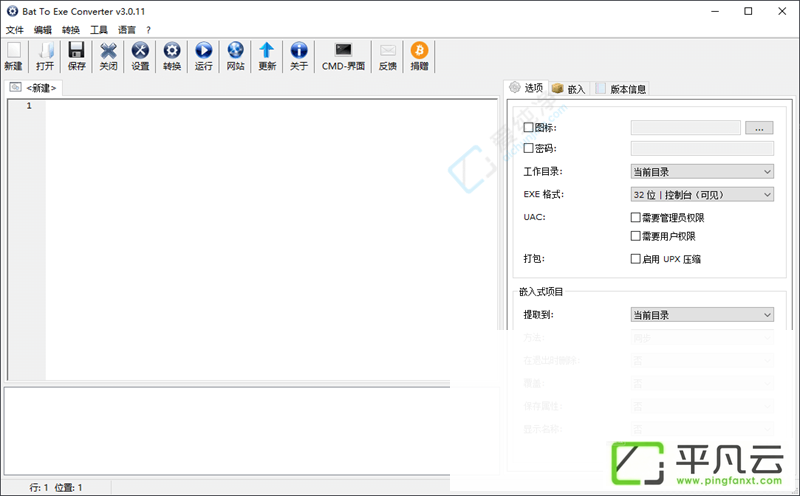Open the 转换 menu
Image resolution: width=800 pixels, height=496 pixels.
(71, 30)
